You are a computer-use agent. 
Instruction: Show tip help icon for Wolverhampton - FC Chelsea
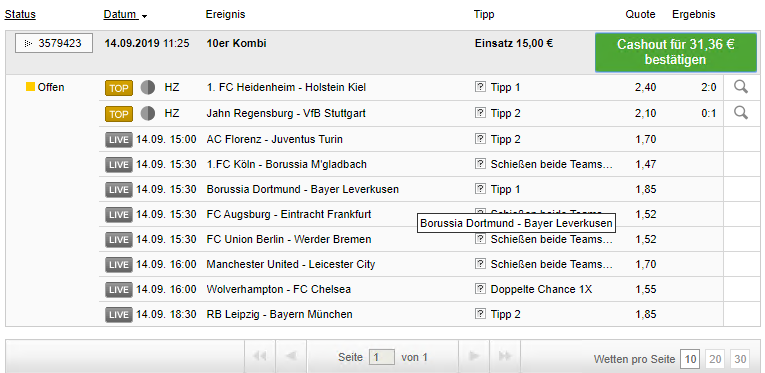point(480,289)
